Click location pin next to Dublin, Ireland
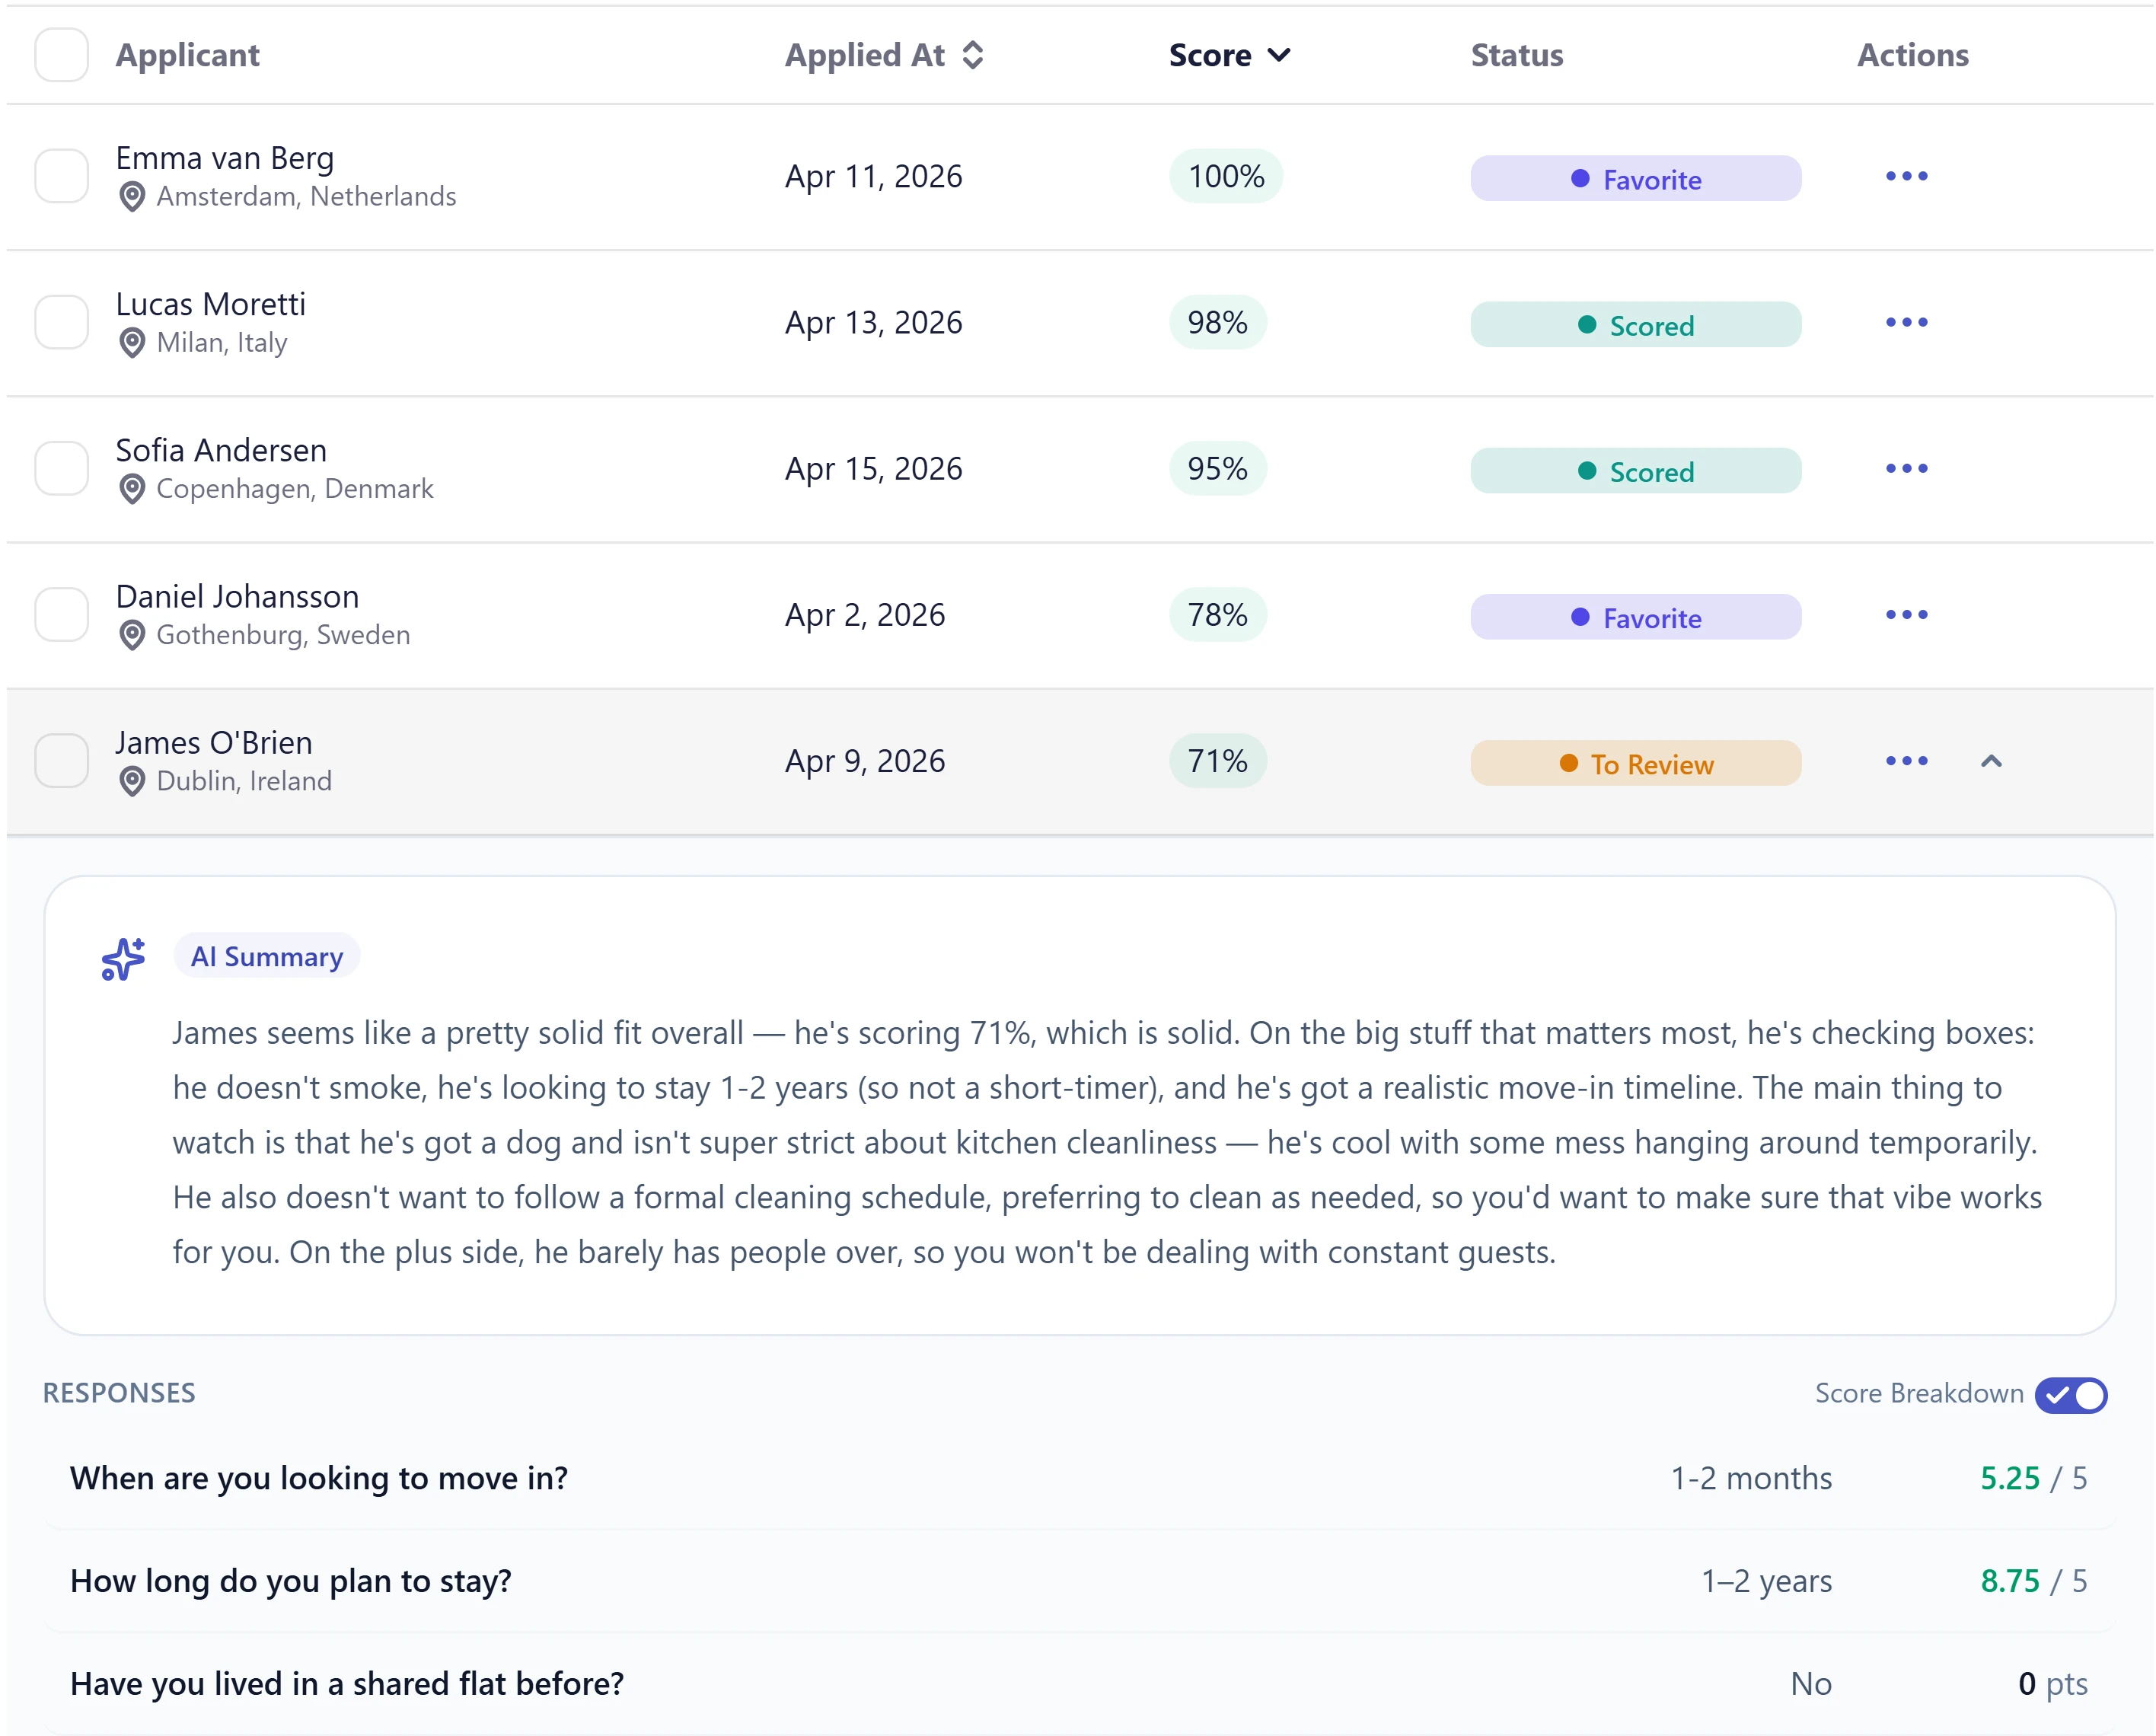The height and width of the screenshot is (1736, 2156). click(x=132, y=781)
